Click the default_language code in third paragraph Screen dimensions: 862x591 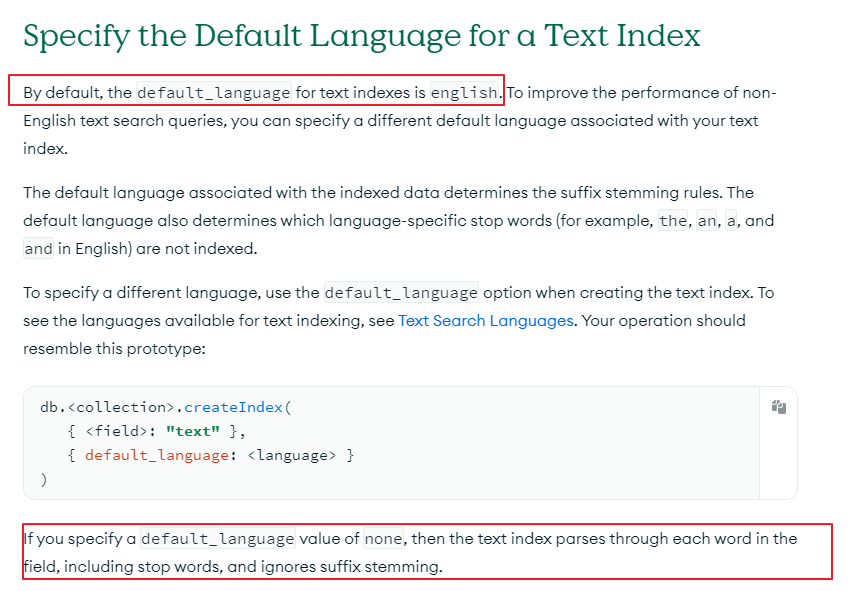(401, 292)
